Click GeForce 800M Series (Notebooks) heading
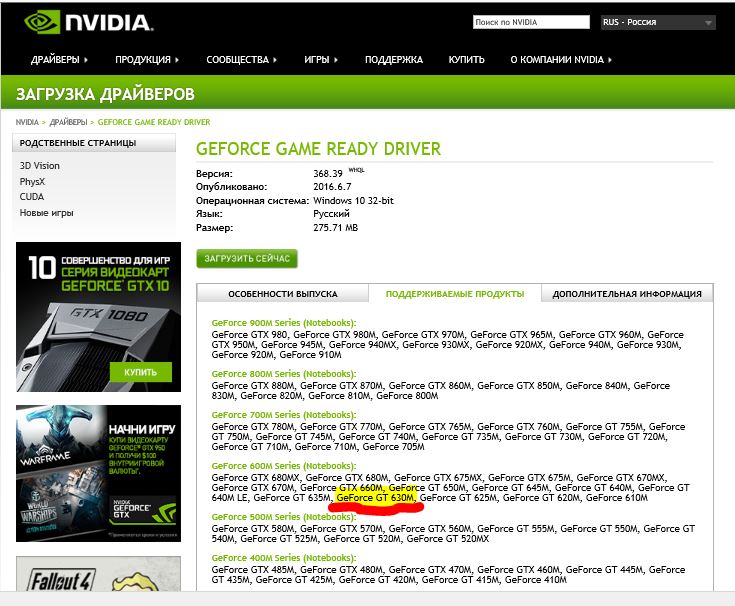 pyautogui.click(x=284, y=374)
